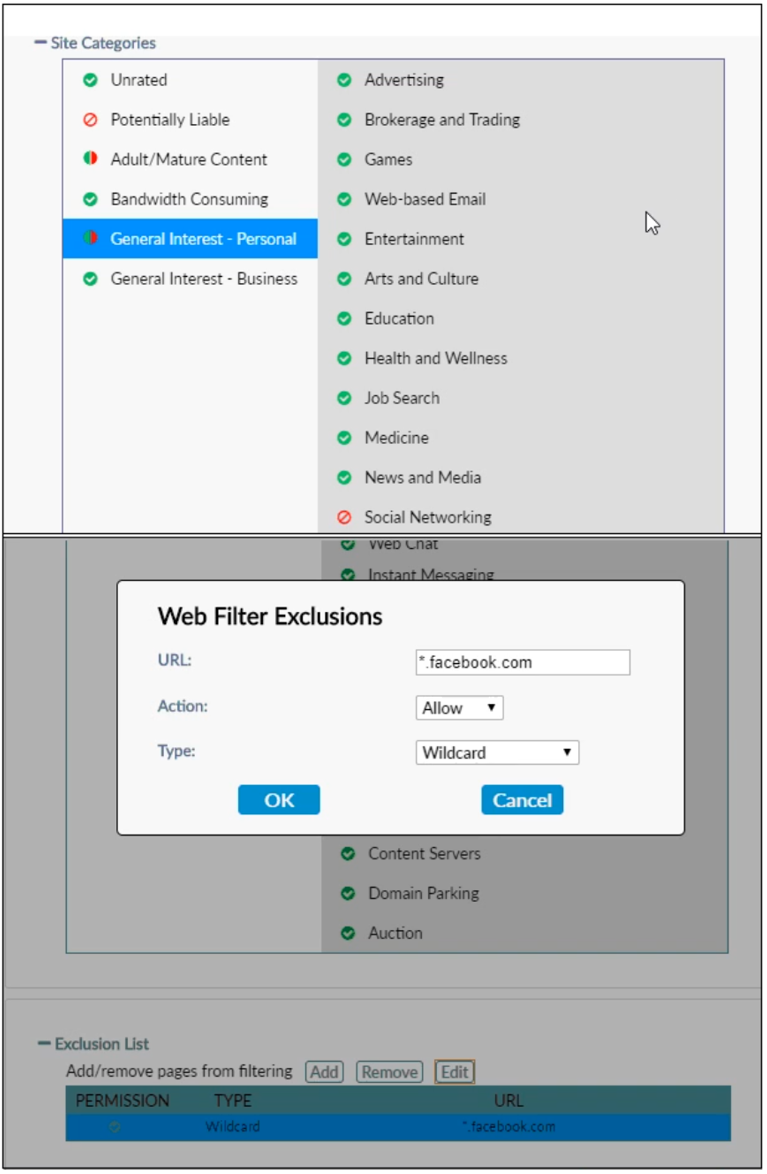Select General Interest - Business category
The width and height of the screenshot is (767, 1174).
point(203,279)
